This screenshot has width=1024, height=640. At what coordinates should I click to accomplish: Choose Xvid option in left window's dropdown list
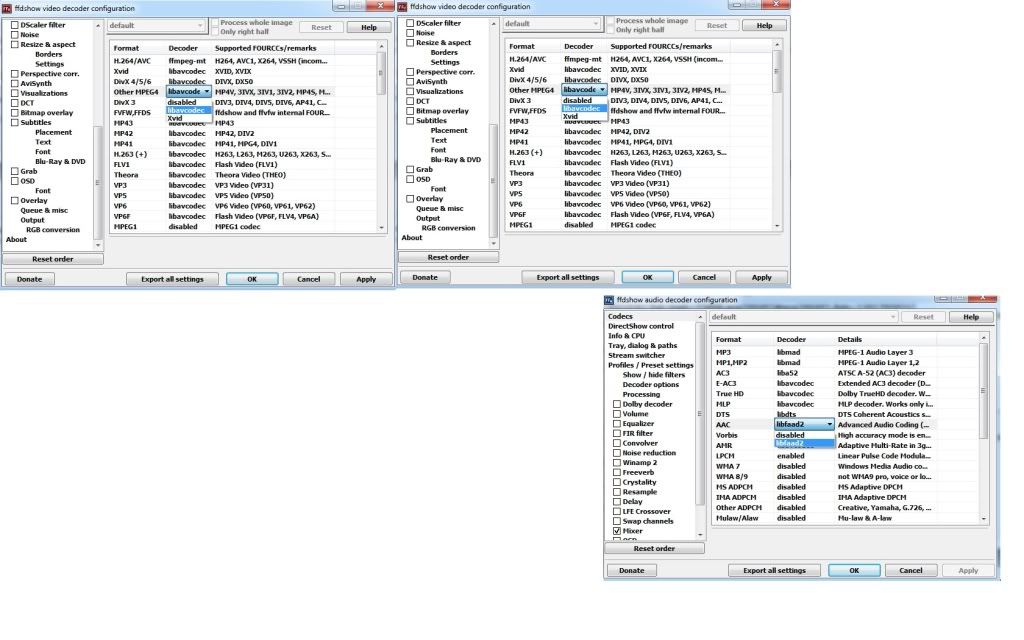point(188,119)
